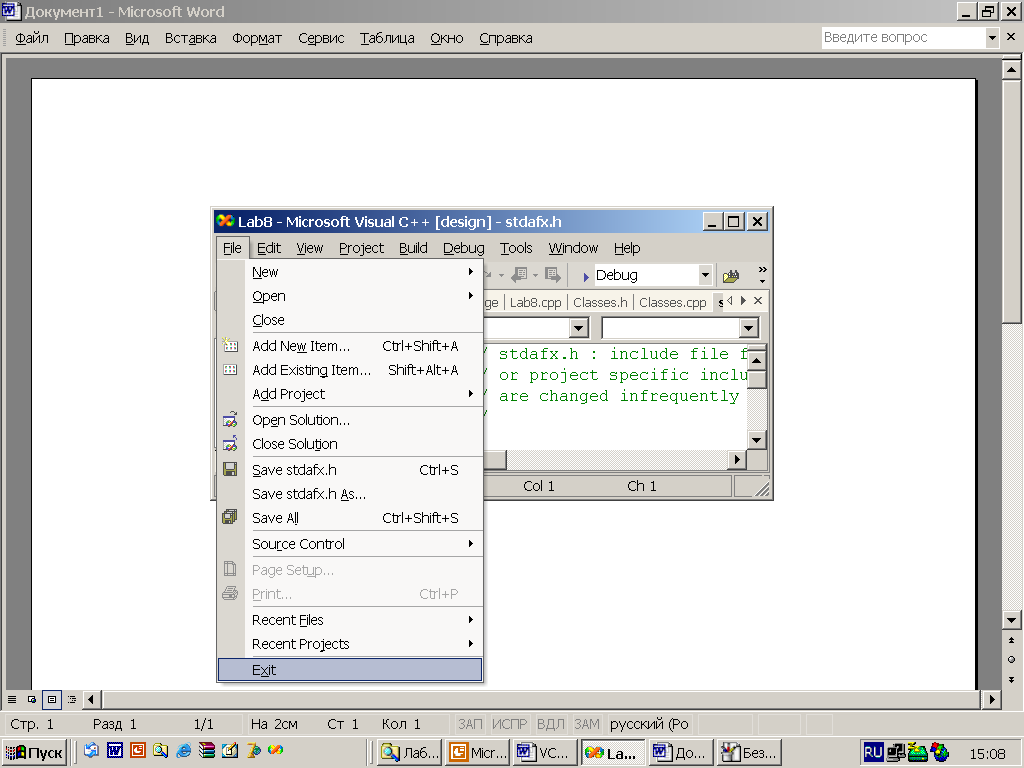Click the blue Start arrow beside Debug

point(586,277)
